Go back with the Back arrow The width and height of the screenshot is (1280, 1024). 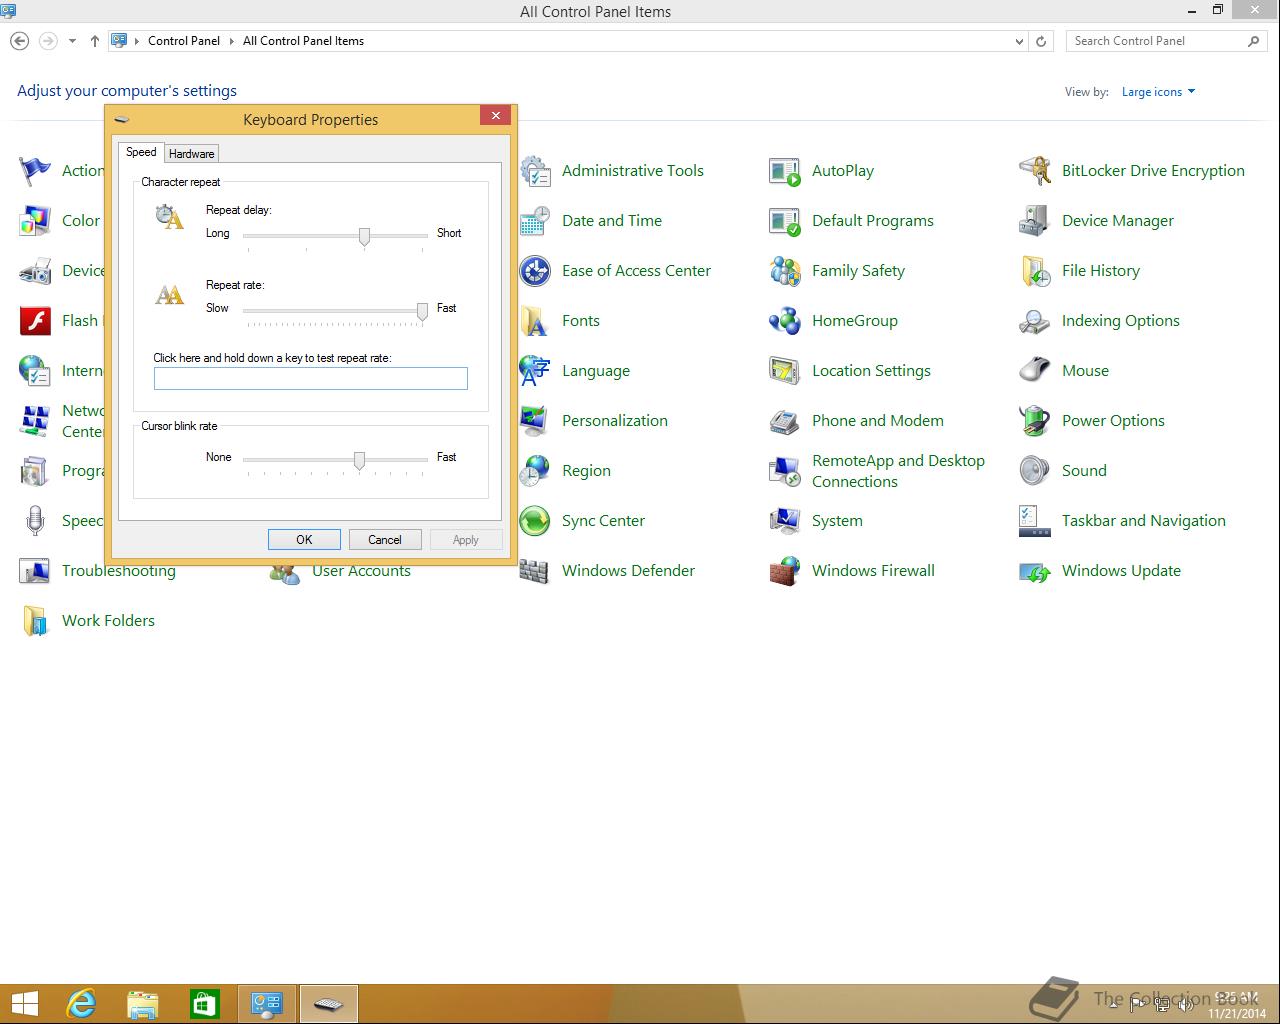(19, 41)
